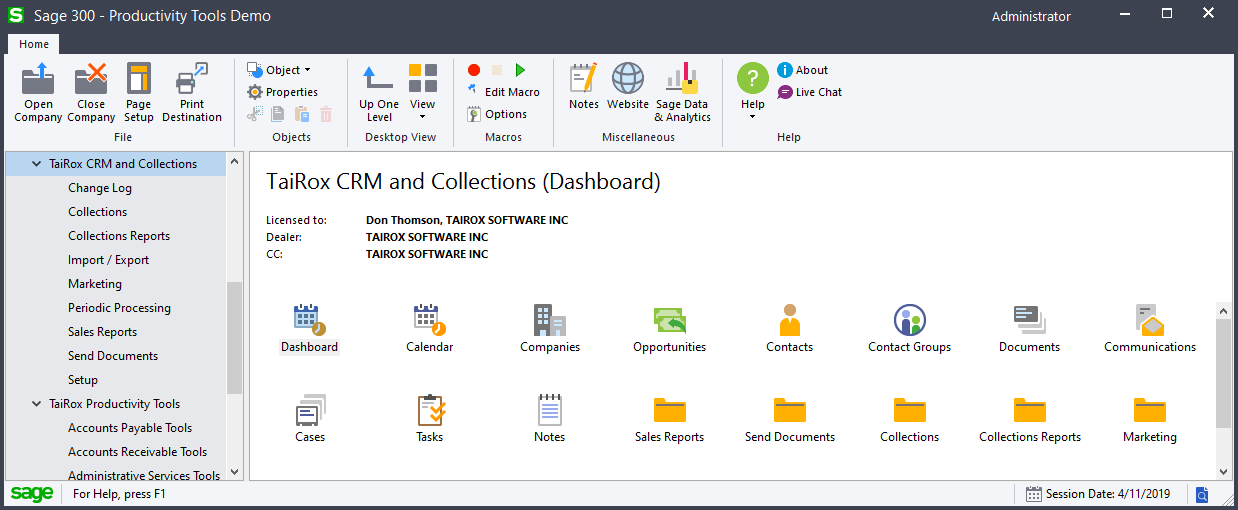Click the Sage logo in status bar
The image size is (1238, 510).
tap(32, 494)
